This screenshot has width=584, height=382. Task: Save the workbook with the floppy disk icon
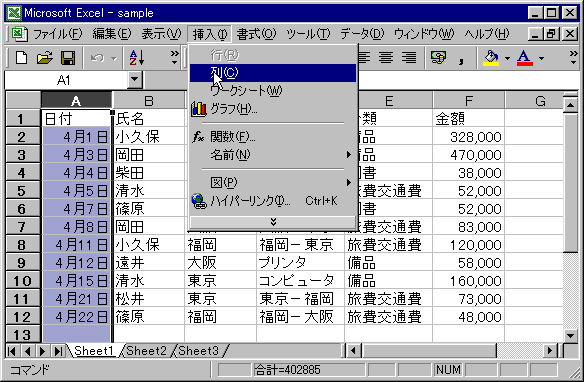tap(68, 58)
